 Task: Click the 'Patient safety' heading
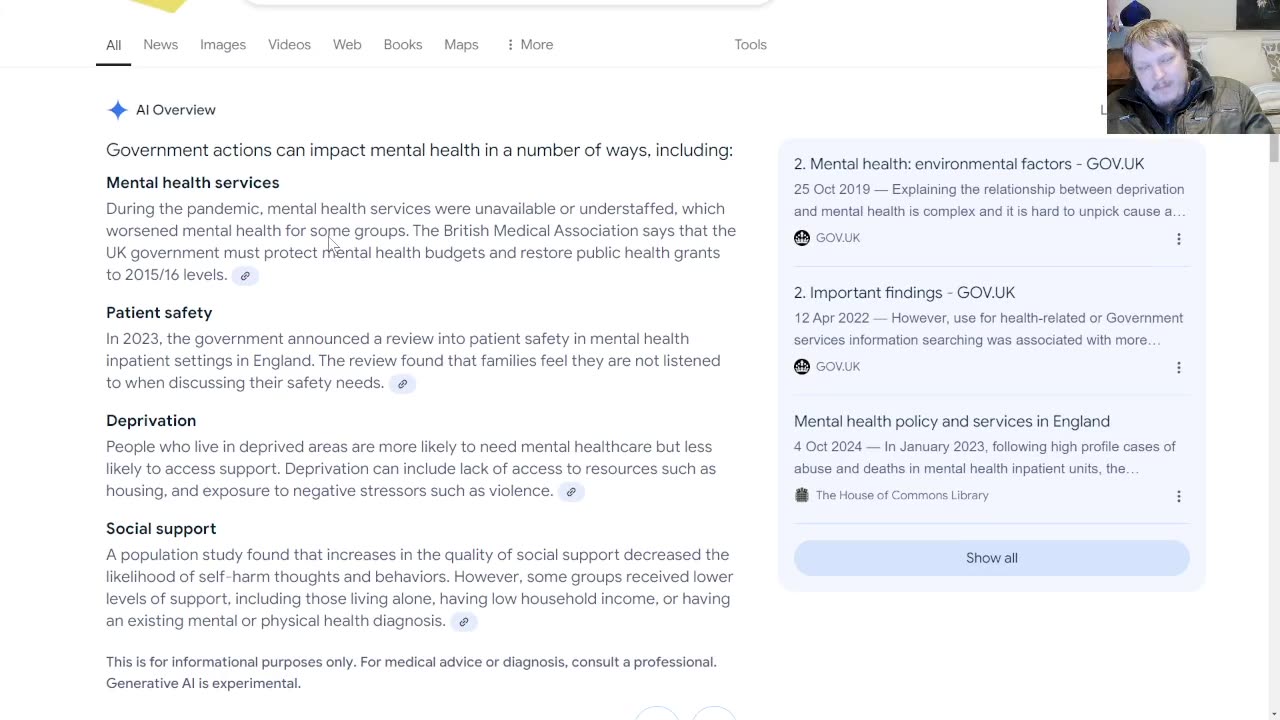coord(159,313)
